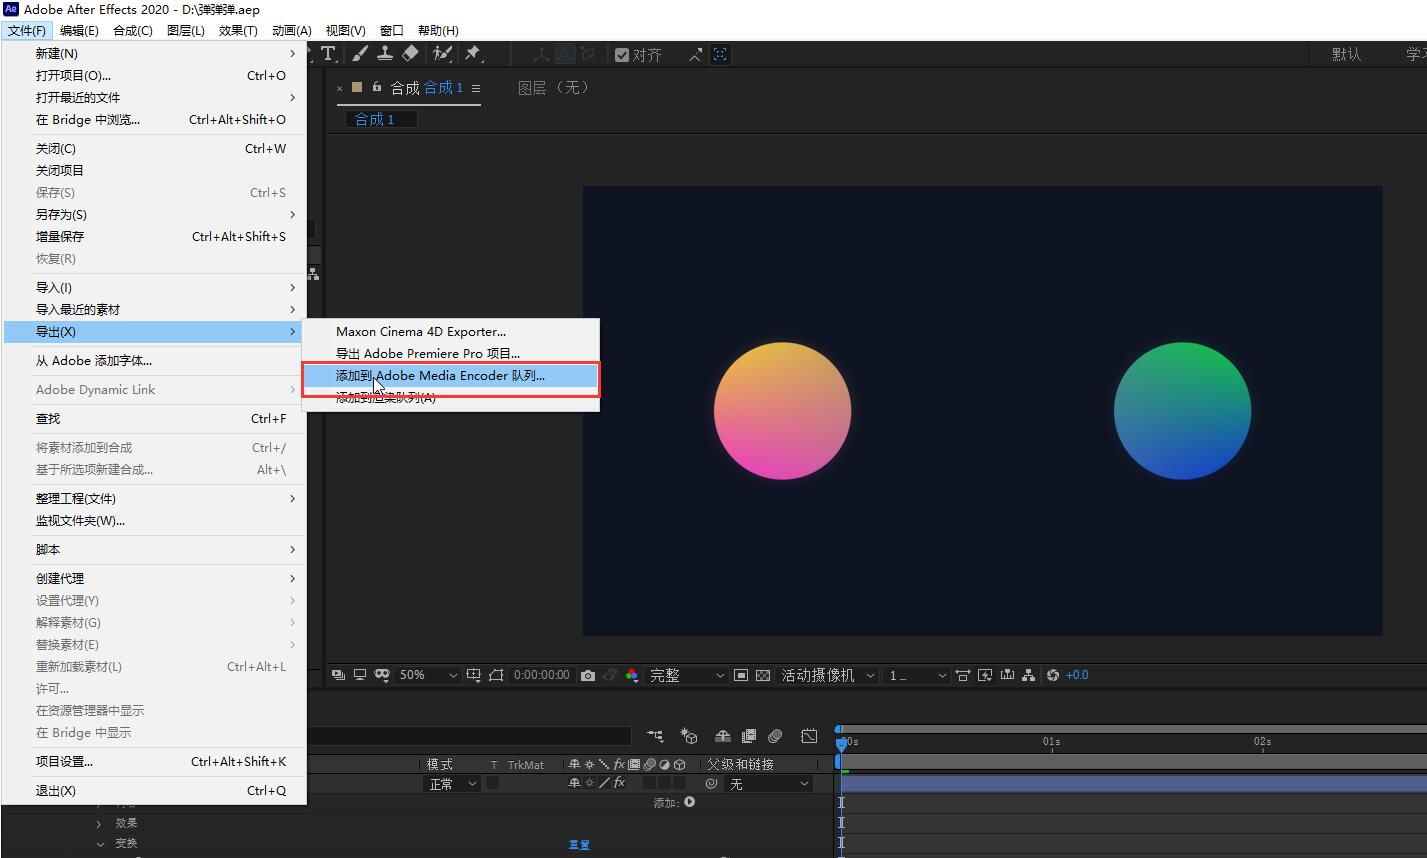The width and height of the screenshot is (1427, 858).
Task: Open the parent 无 dropdown
Action: (768, 784)
